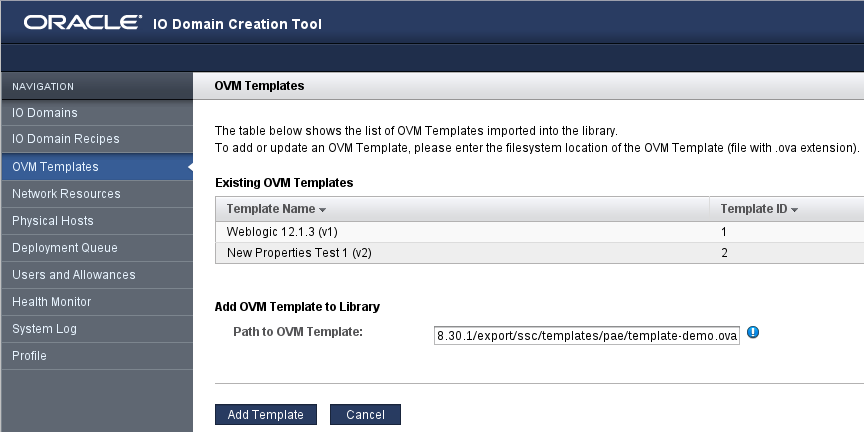This screenshot has width=864, height=432.
Task: Open the Profile page
Action: tap(30, 356)
